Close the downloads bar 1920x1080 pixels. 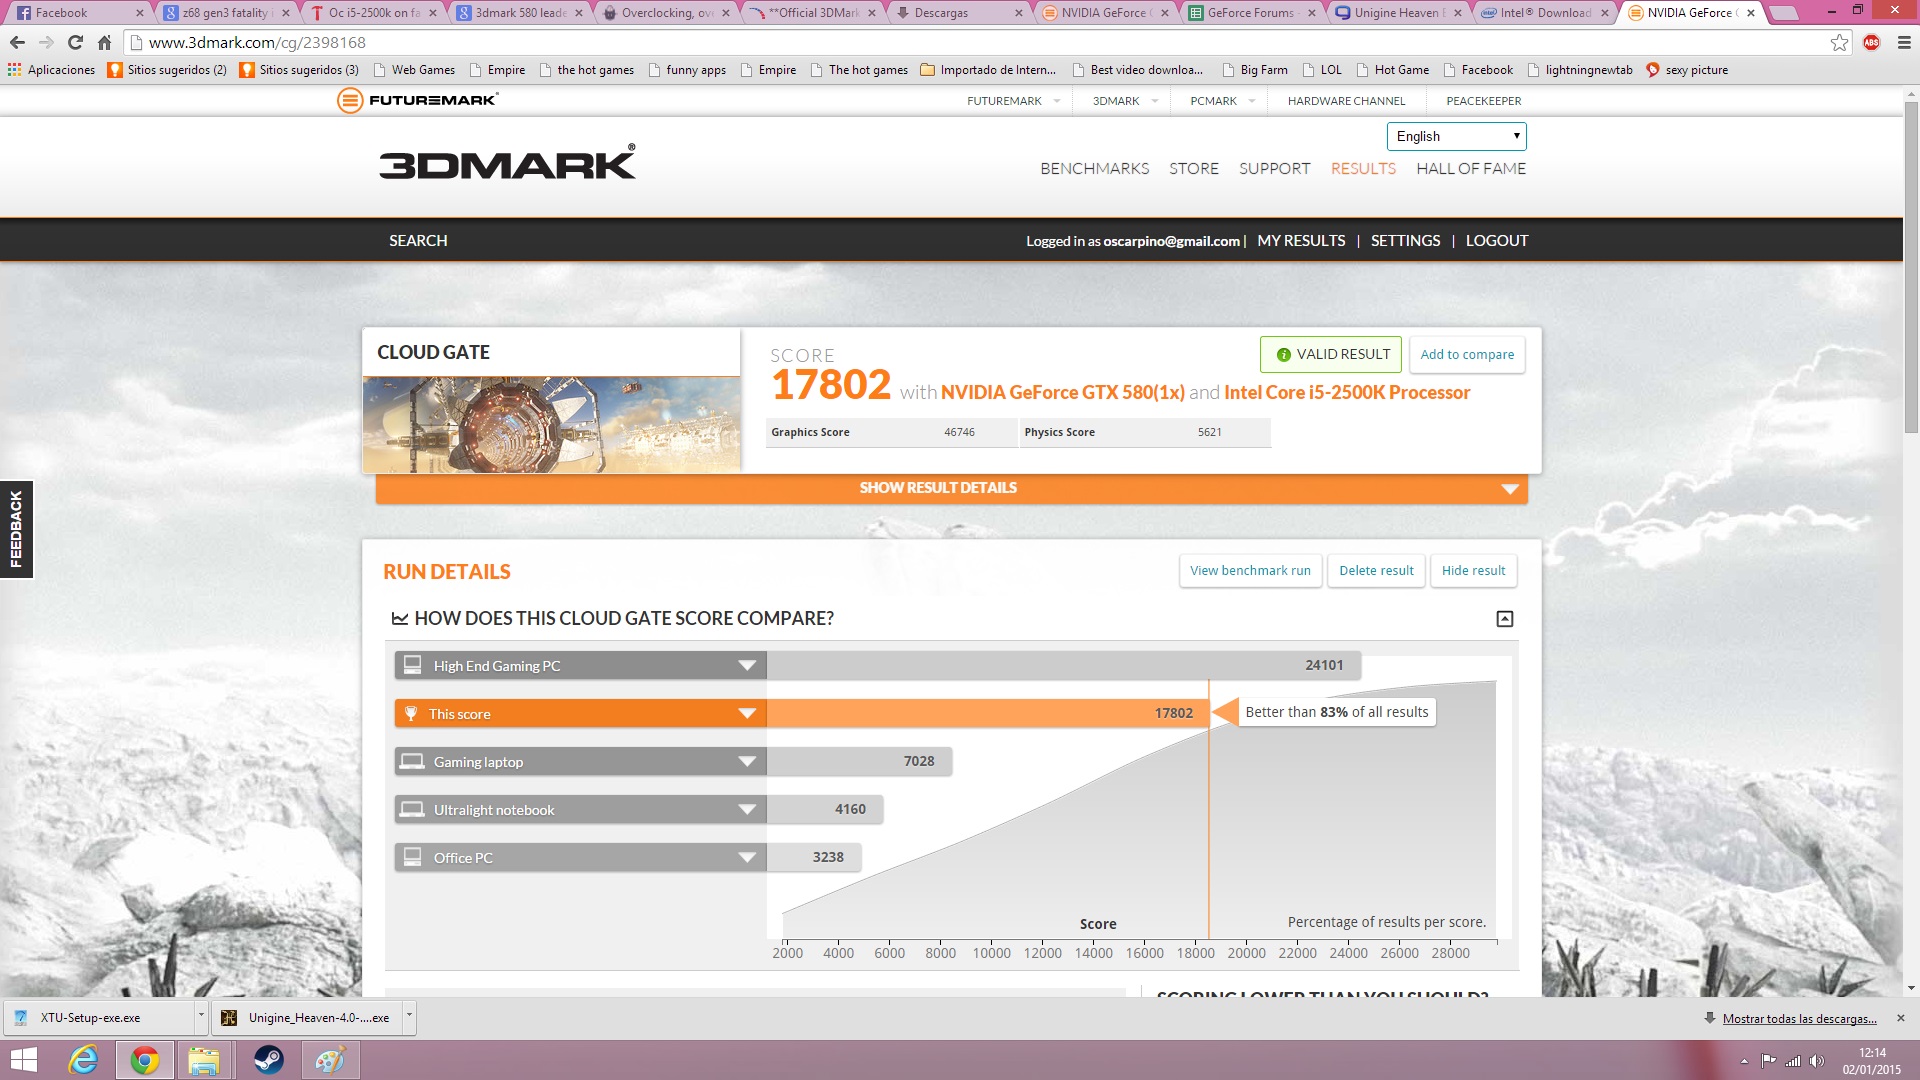point(1901,1018)
